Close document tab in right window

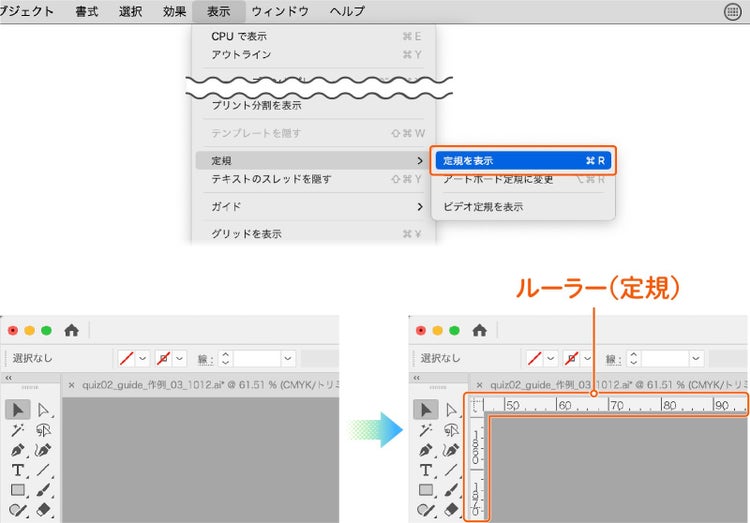click(x=479, y=385)
